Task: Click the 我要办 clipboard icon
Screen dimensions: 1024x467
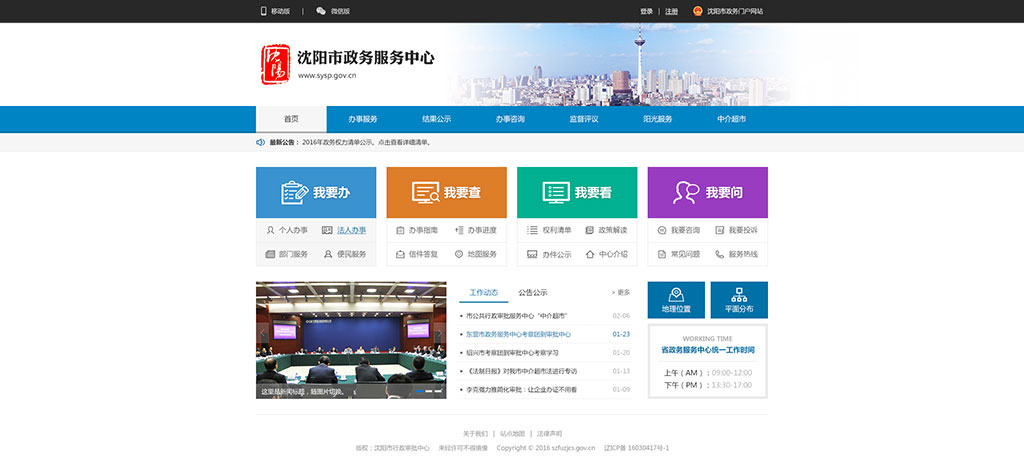Action: [x=293, y=192]
